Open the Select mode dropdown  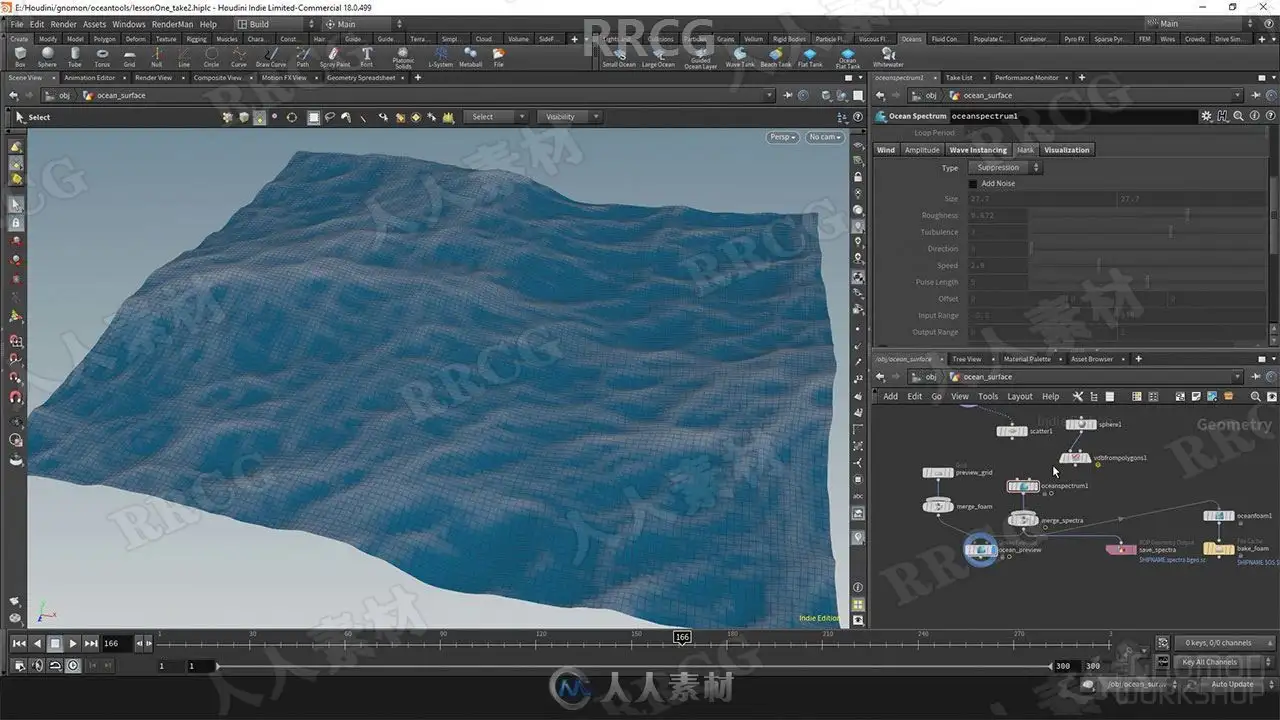click(497, 117)
